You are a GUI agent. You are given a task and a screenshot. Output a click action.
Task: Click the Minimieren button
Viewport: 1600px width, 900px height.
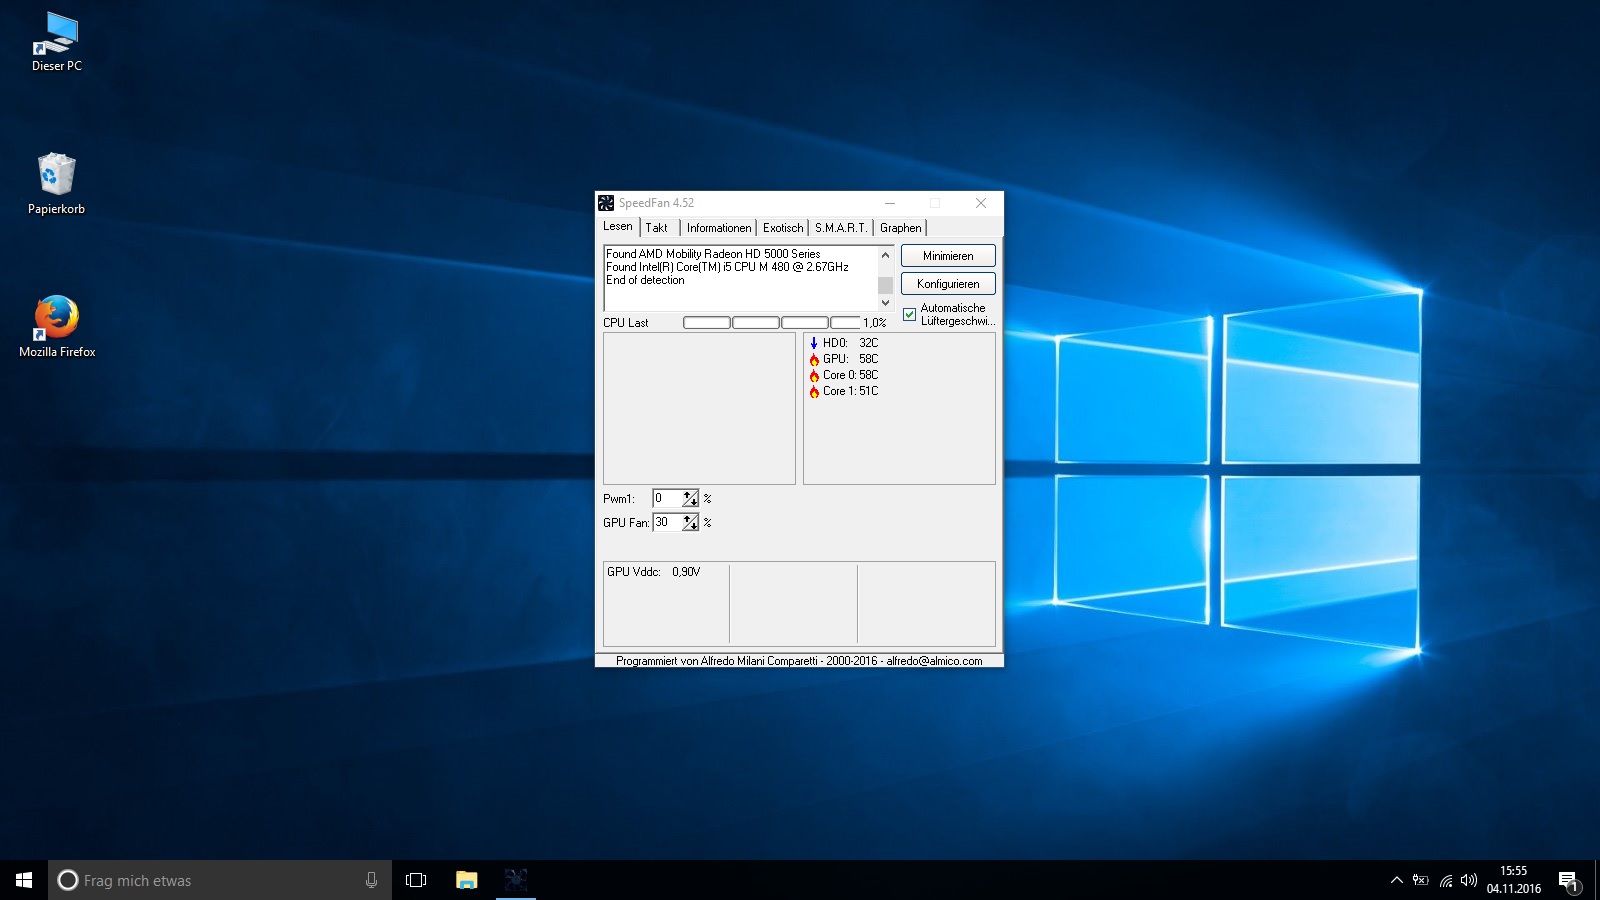pos(948,256)
